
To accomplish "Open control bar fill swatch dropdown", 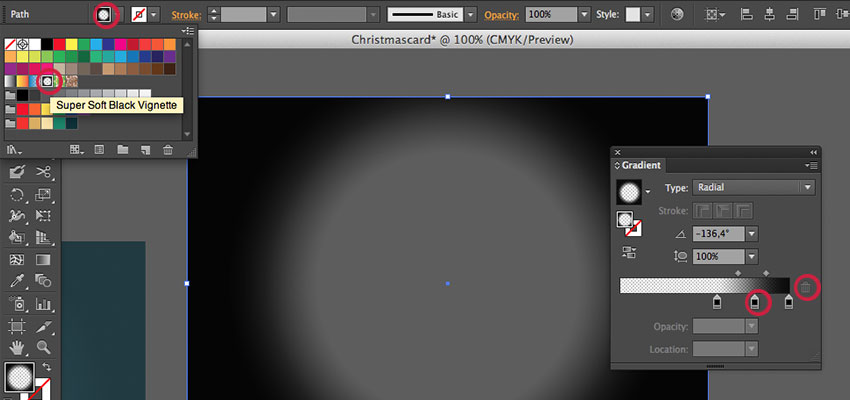I will click(x=117, y=15).
